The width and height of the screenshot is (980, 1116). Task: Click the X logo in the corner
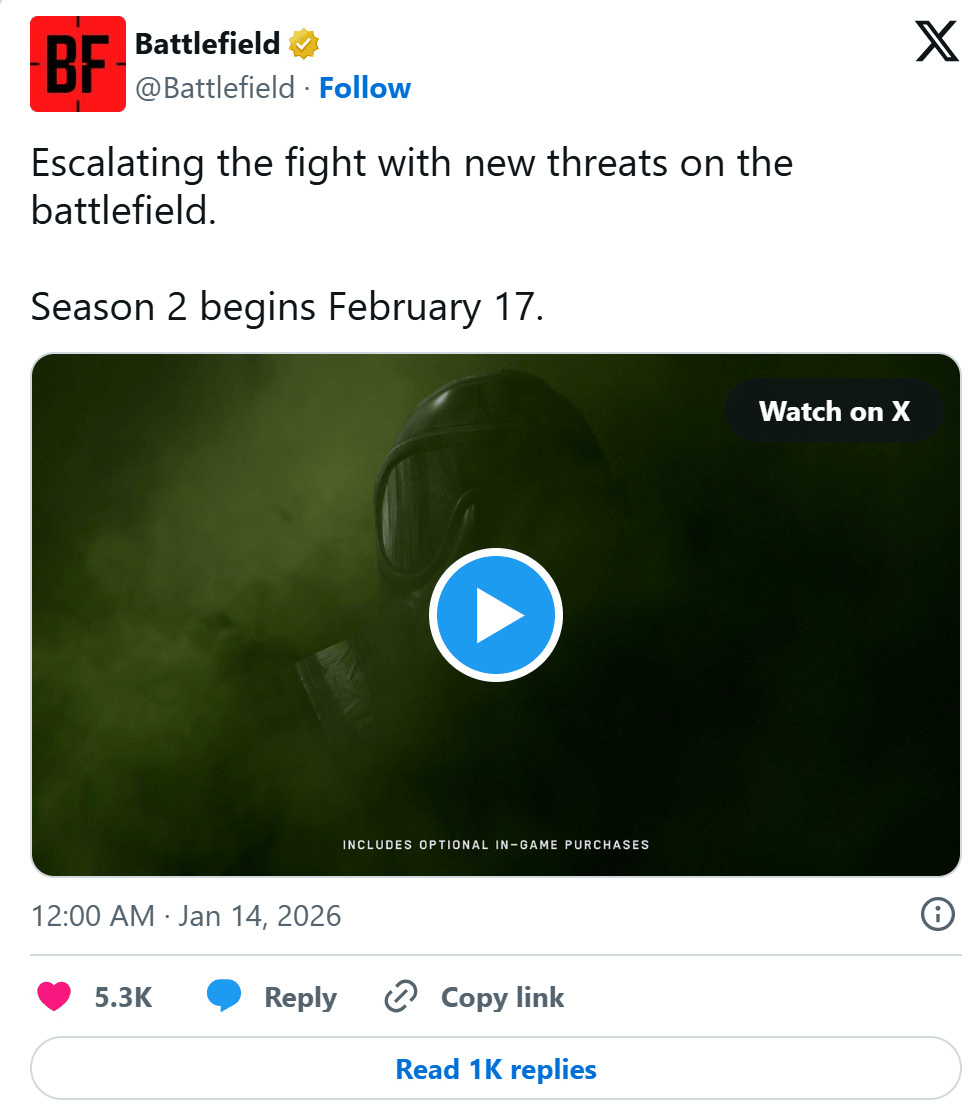[x=937, y=41]
